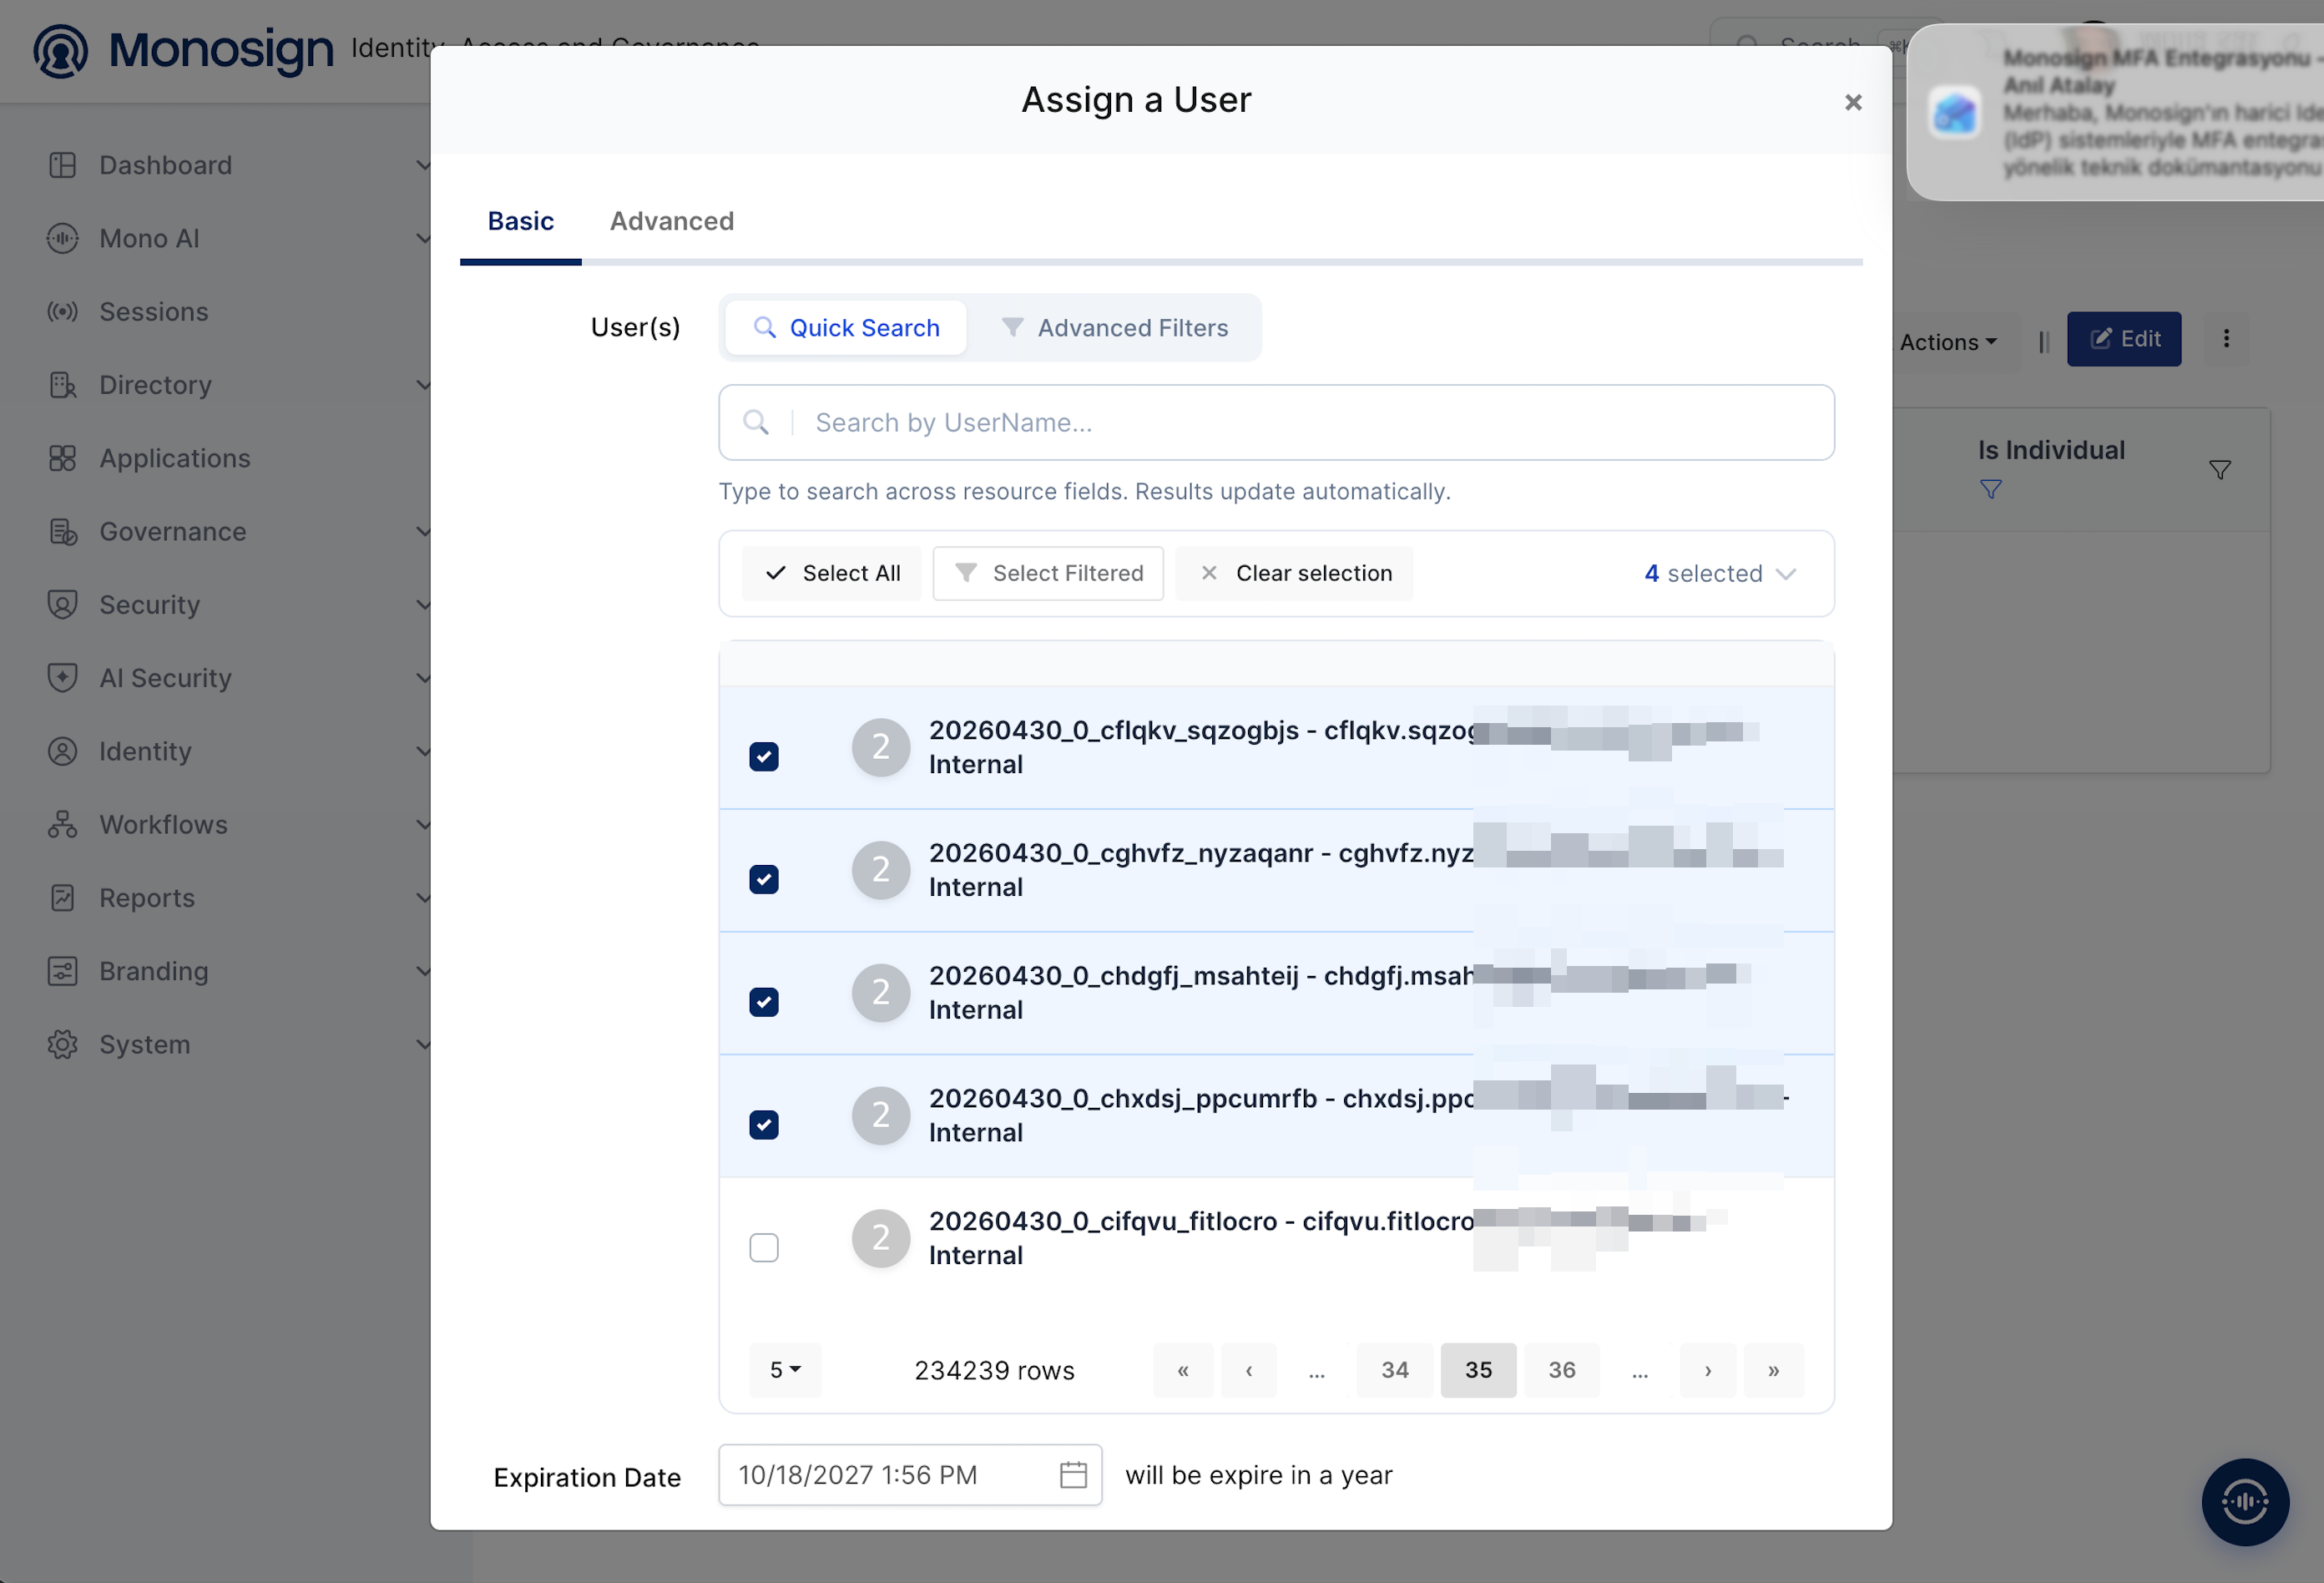The height and width of the screenshot is (1583, 2324).
Task: Click the Is Individual column filter icon
Action: [x=2219, y=470]
